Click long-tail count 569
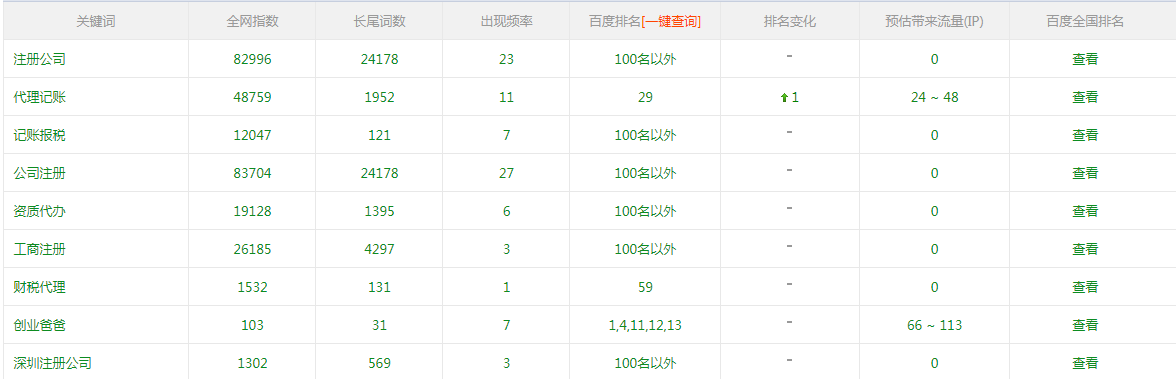 click(380, 363)
